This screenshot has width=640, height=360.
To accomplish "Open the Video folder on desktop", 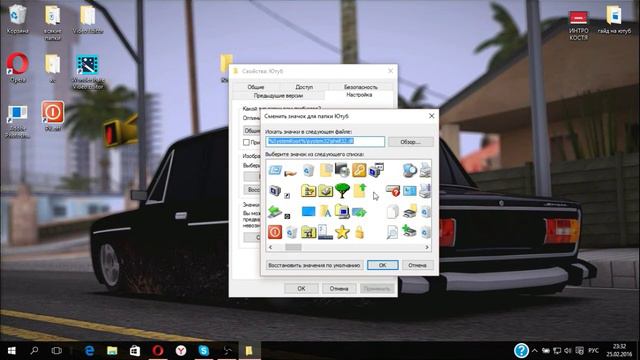I will (x=87, y=20).
